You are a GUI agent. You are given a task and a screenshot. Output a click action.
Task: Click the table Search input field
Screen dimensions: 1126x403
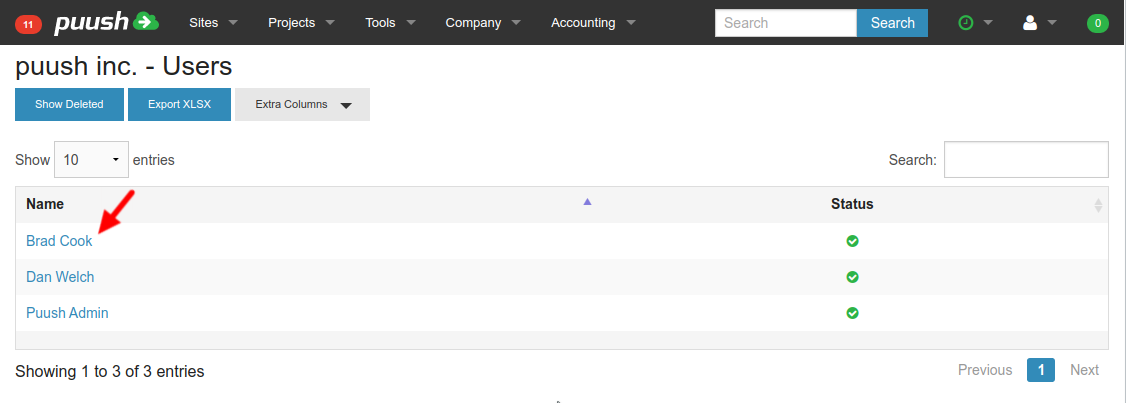tap(1025, 159)
